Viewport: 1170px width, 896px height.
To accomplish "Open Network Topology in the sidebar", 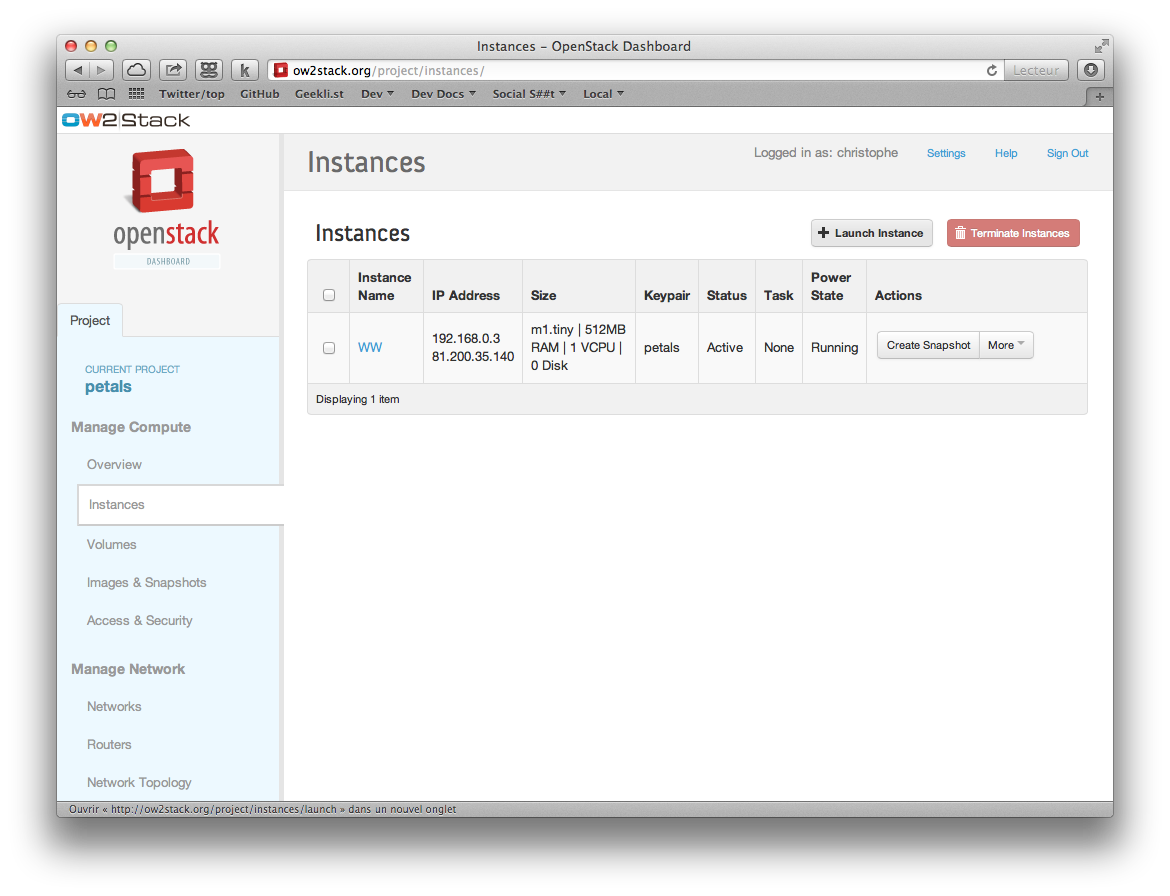I will 139,782.
